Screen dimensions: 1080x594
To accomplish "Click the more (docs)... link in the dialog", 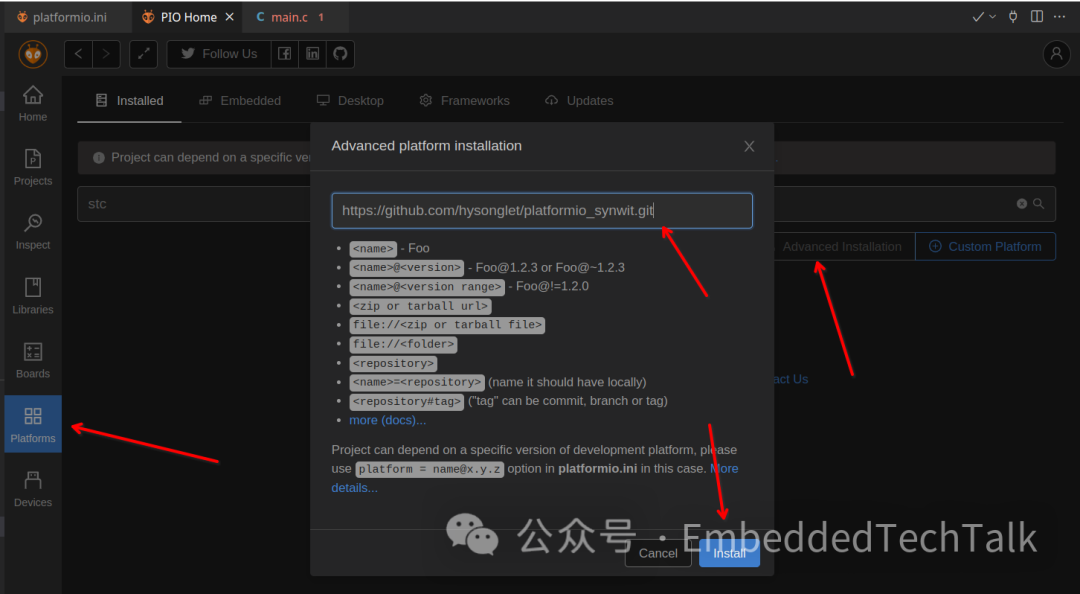I will point(387,419).
